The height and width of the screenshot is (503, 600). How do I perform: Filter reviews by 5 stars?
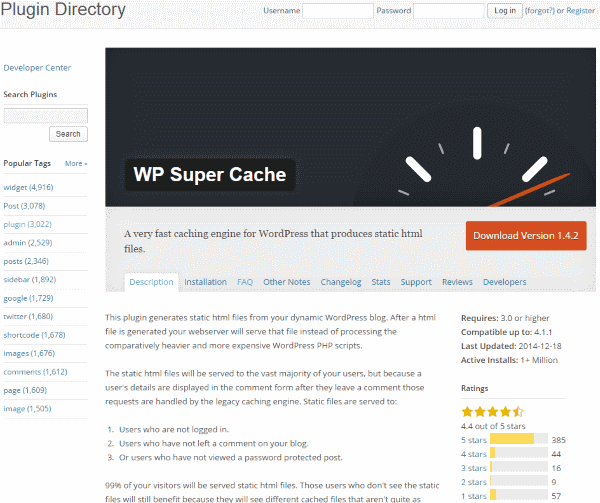474,440
